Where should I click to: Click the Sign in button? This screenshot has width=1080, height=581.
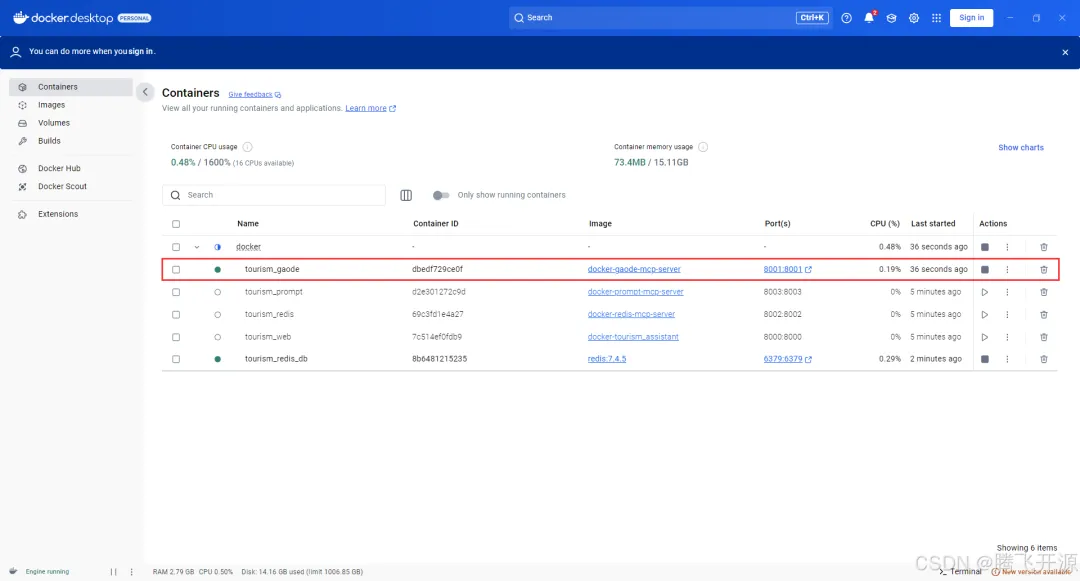971,18
